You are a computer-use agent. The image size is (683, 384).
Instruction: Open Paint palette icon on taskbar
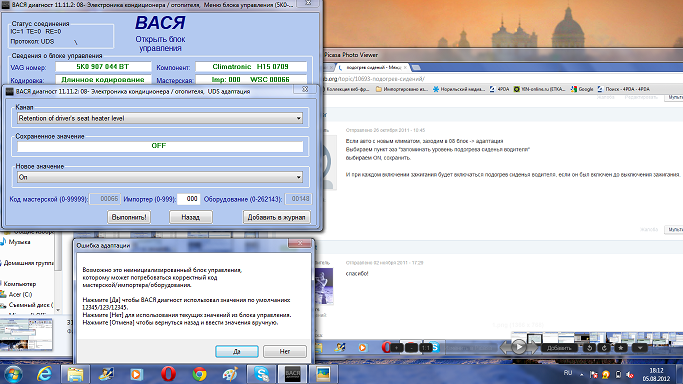tap(230, 374)
